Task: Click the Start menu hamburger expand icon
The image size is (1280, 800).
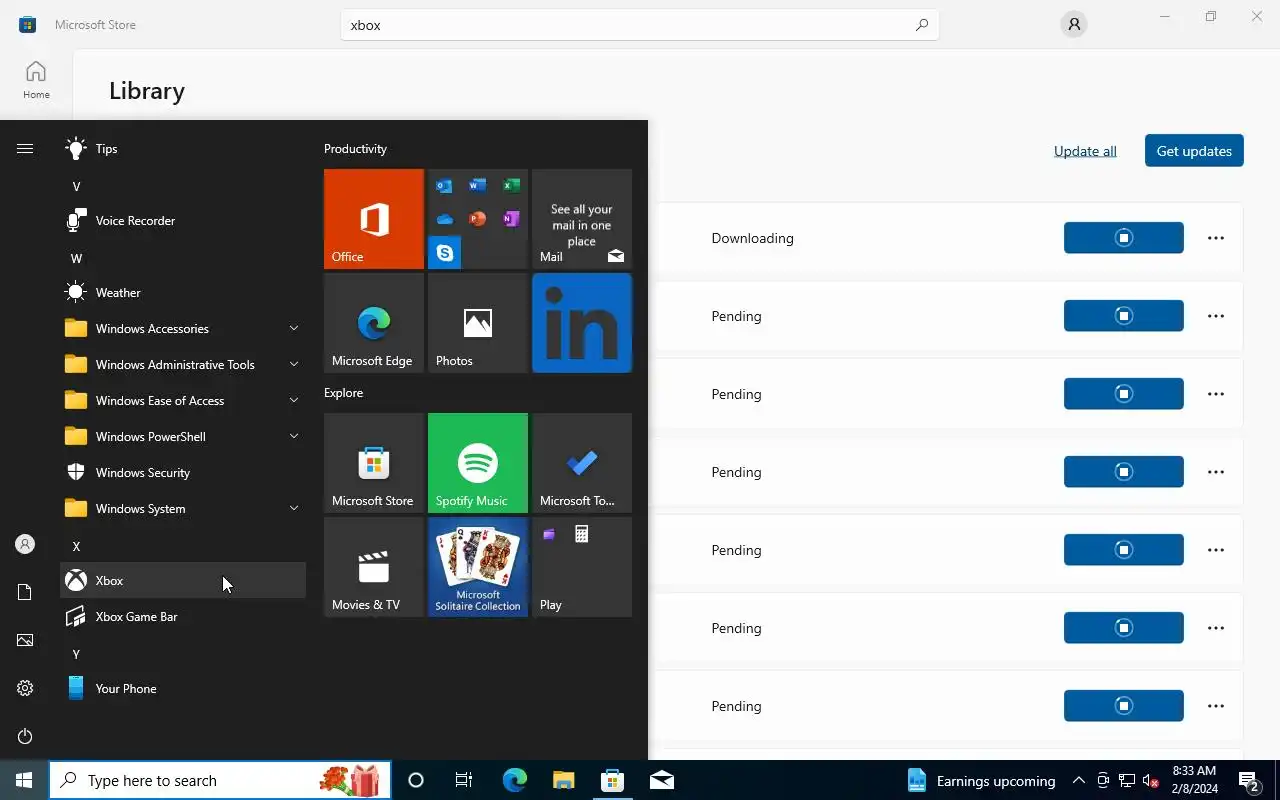Action: tap(25, 148)
